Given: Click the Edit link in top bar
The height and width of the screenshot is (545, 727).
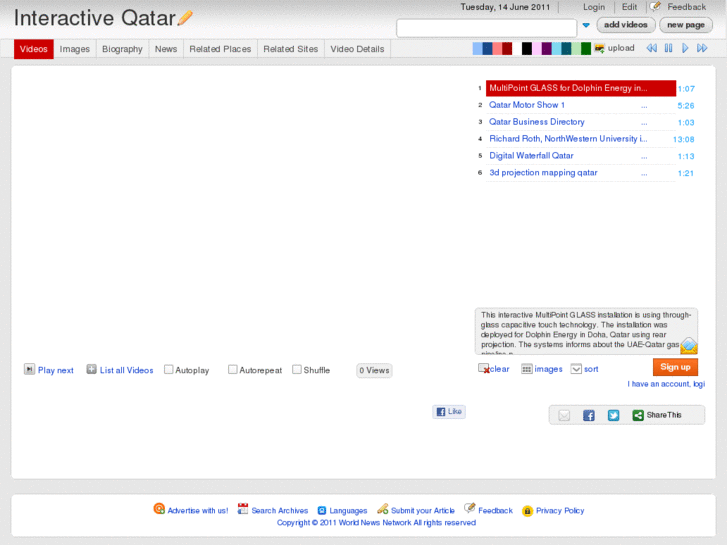Looking at the screenshot, I should 629,7.
